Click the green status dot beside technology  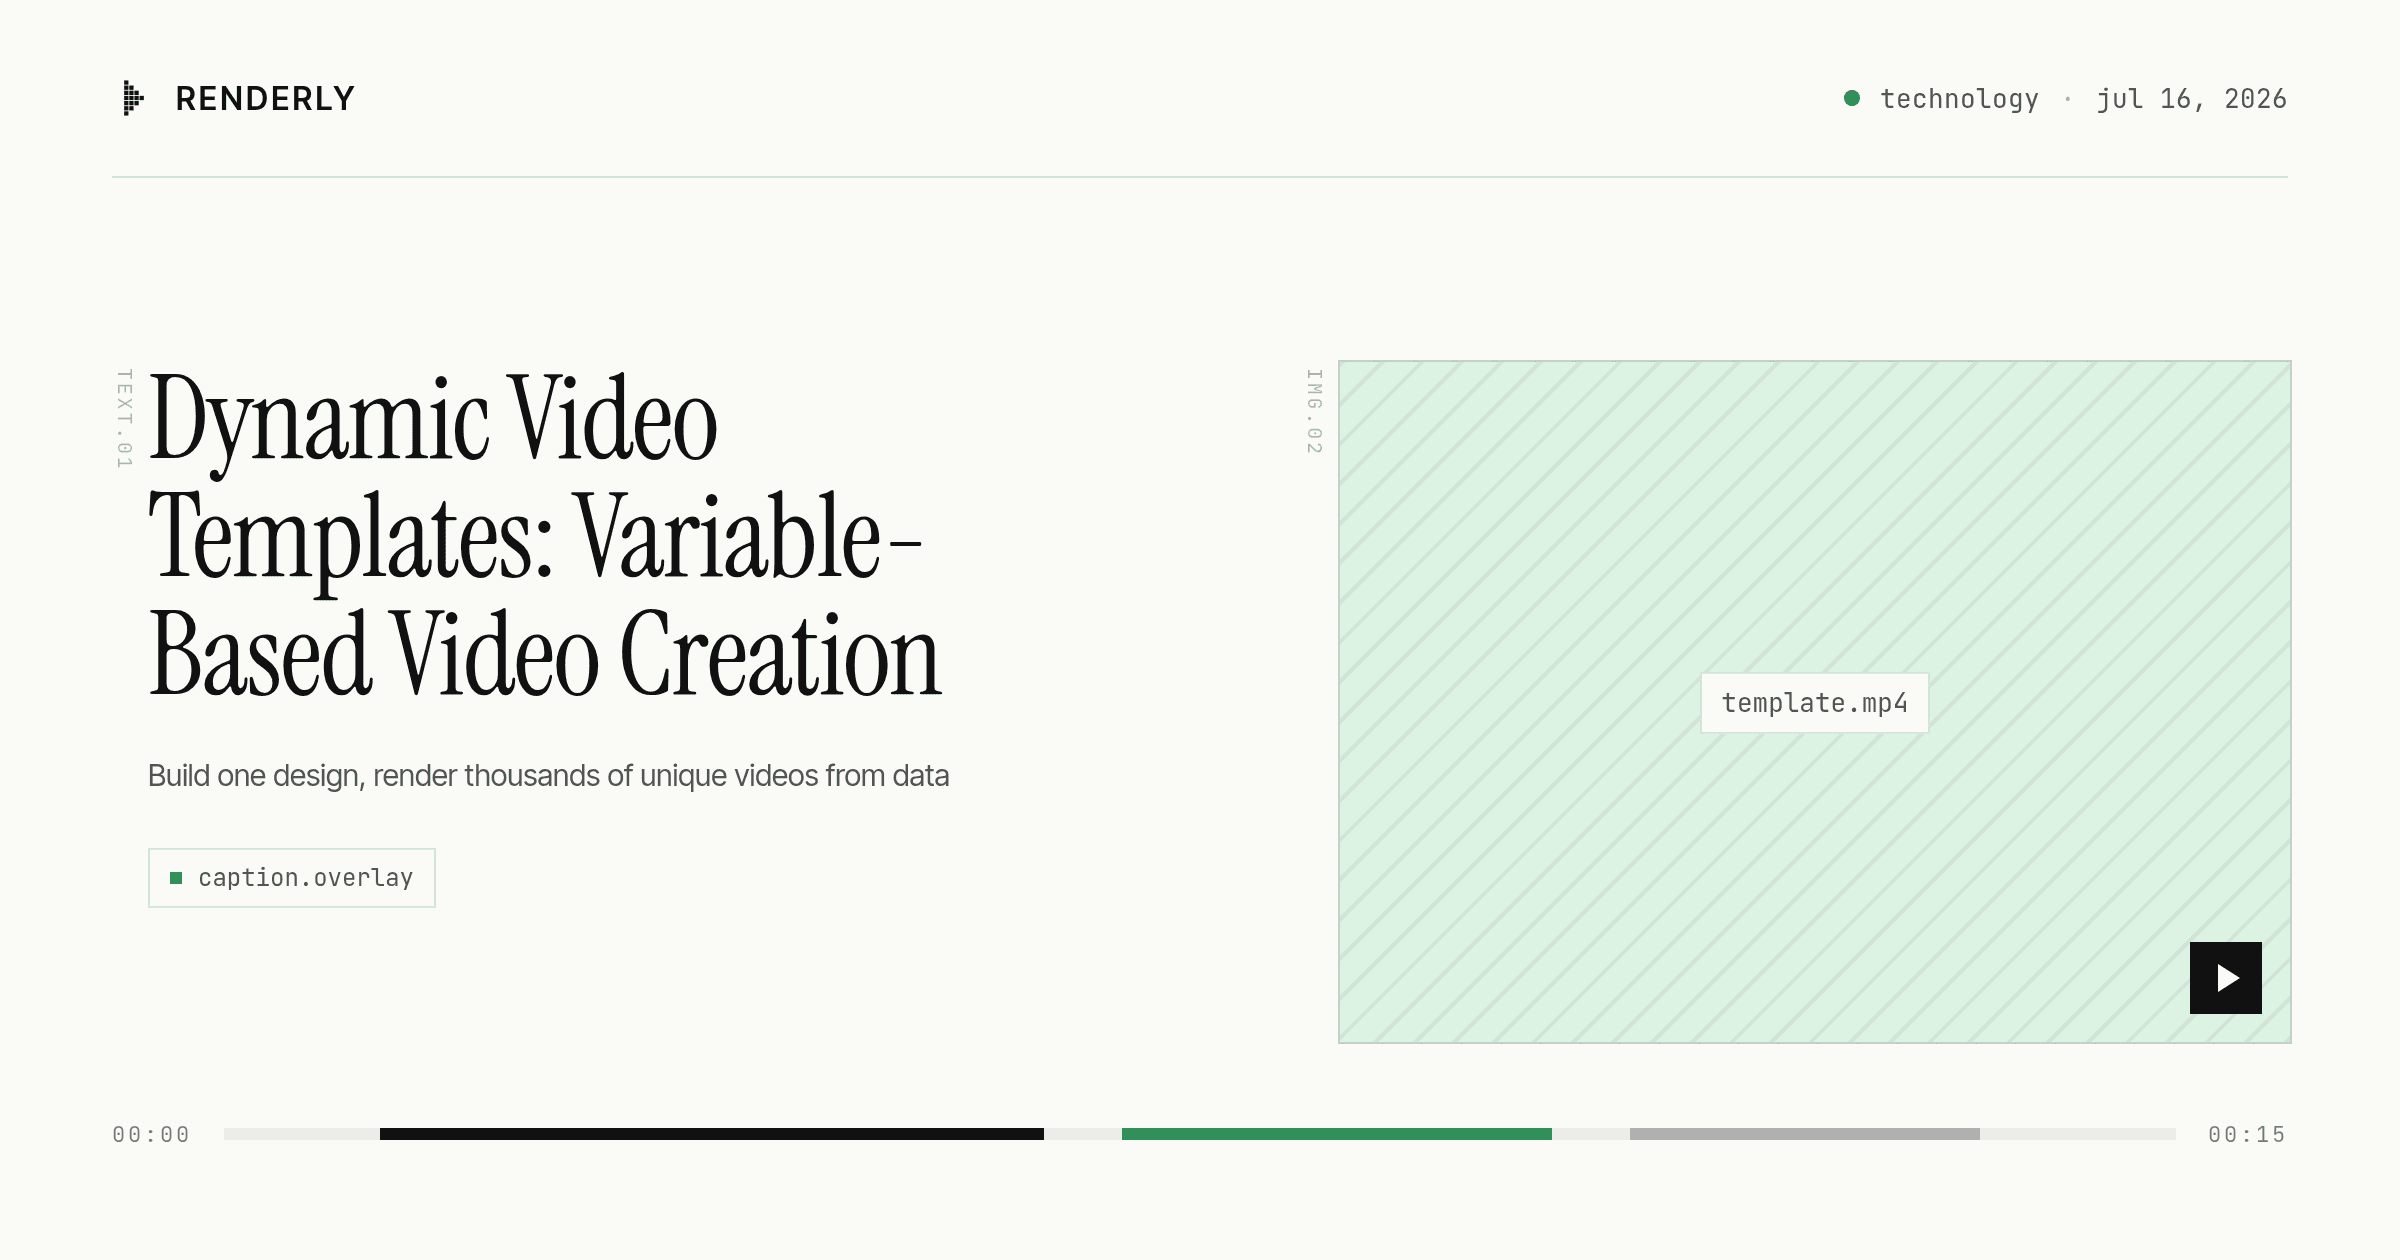click(x=1852, y=98)
